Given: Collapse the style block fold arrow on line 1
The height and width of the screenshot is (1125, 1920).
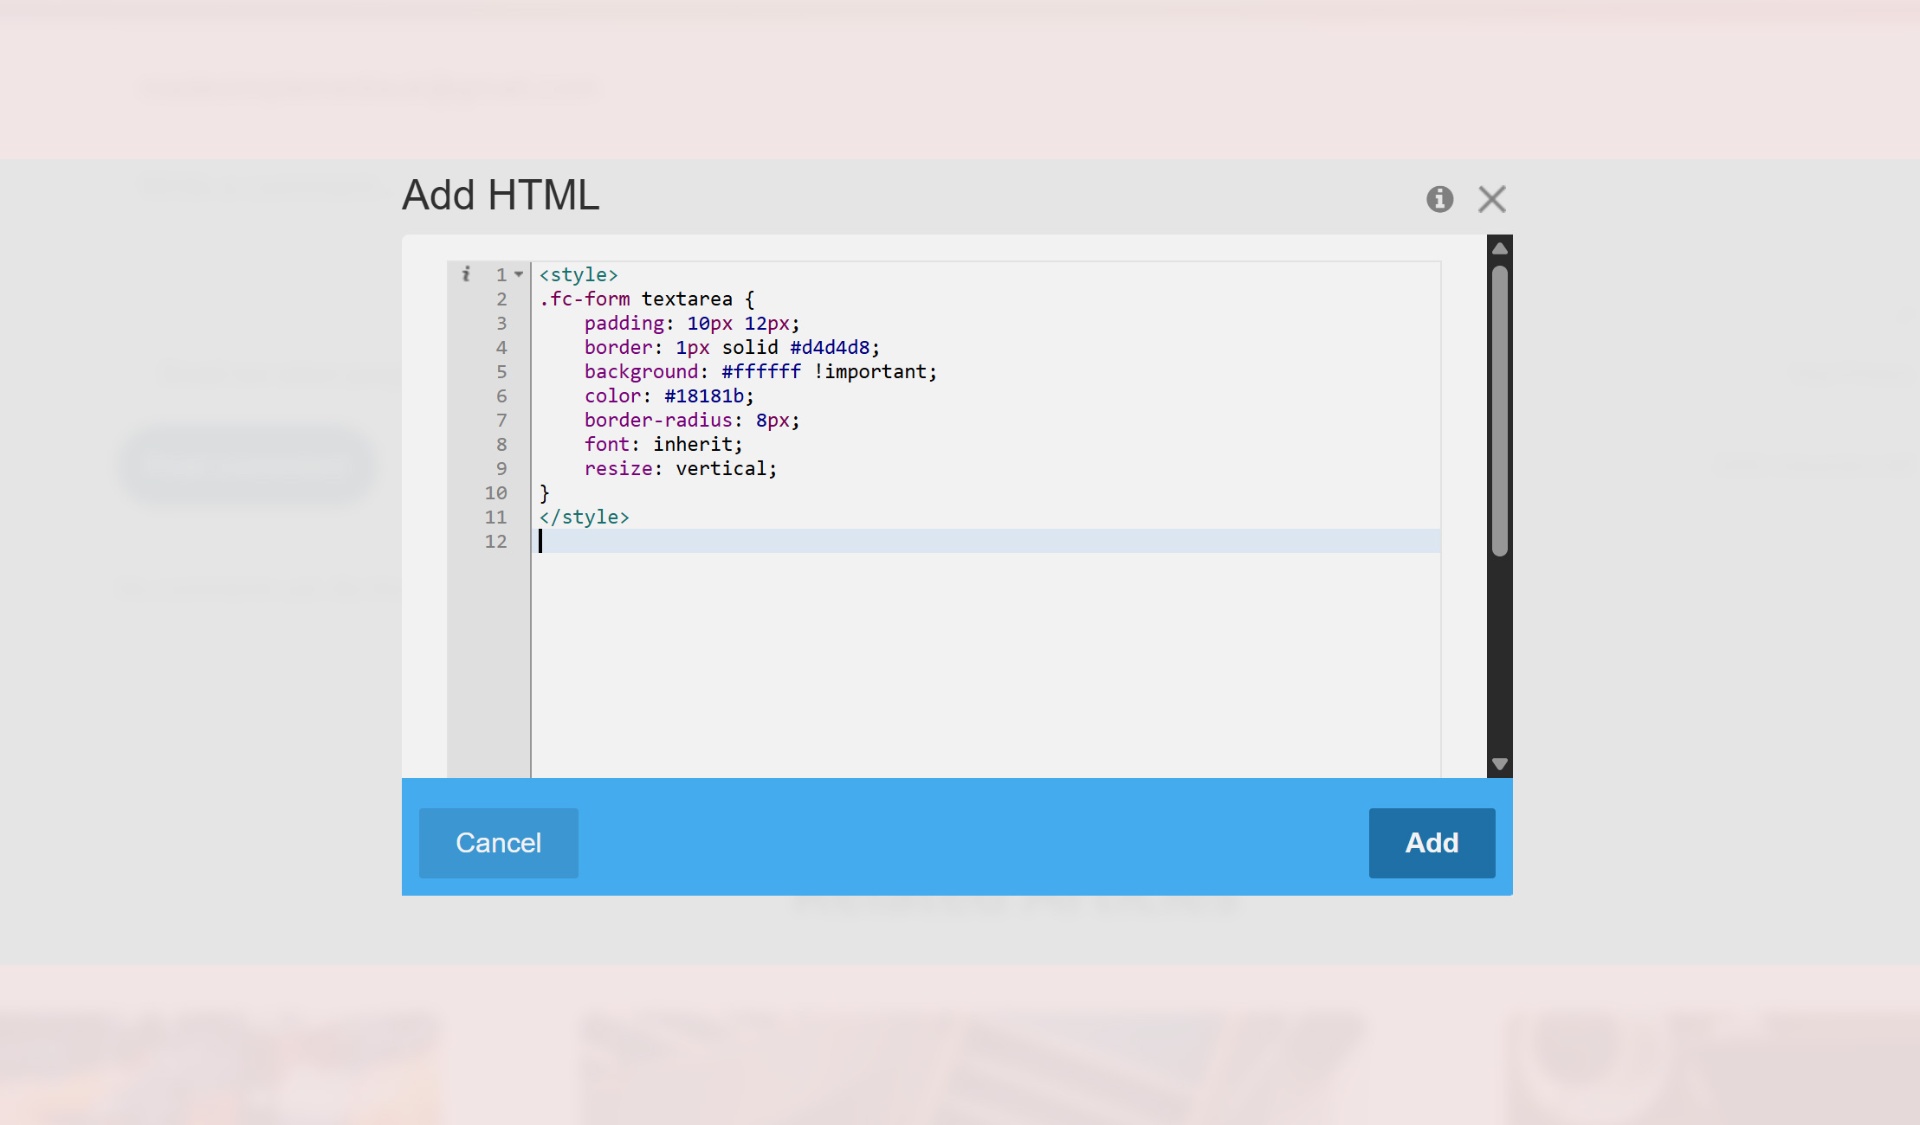Looking at the screenshot, I should (x=518, y=274).
